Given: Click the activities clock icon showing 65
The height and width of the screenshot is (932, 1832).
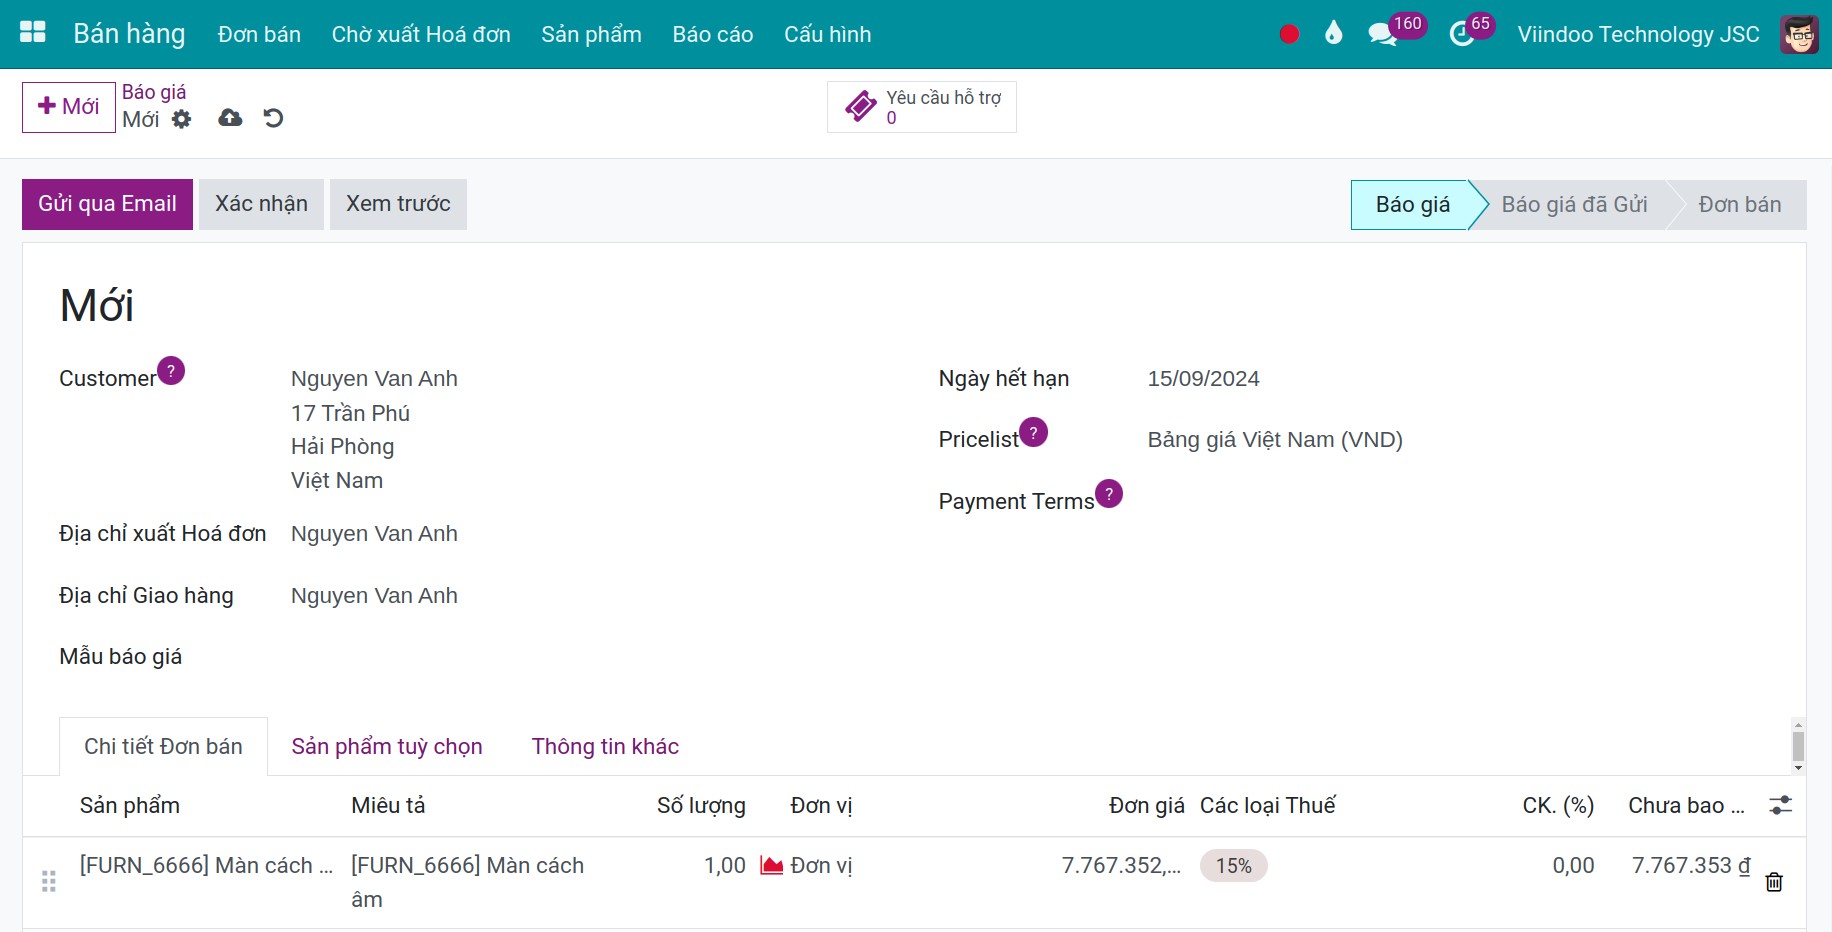Looking at the screenshot, I should pyautogui.click(x=1462, y=33).
